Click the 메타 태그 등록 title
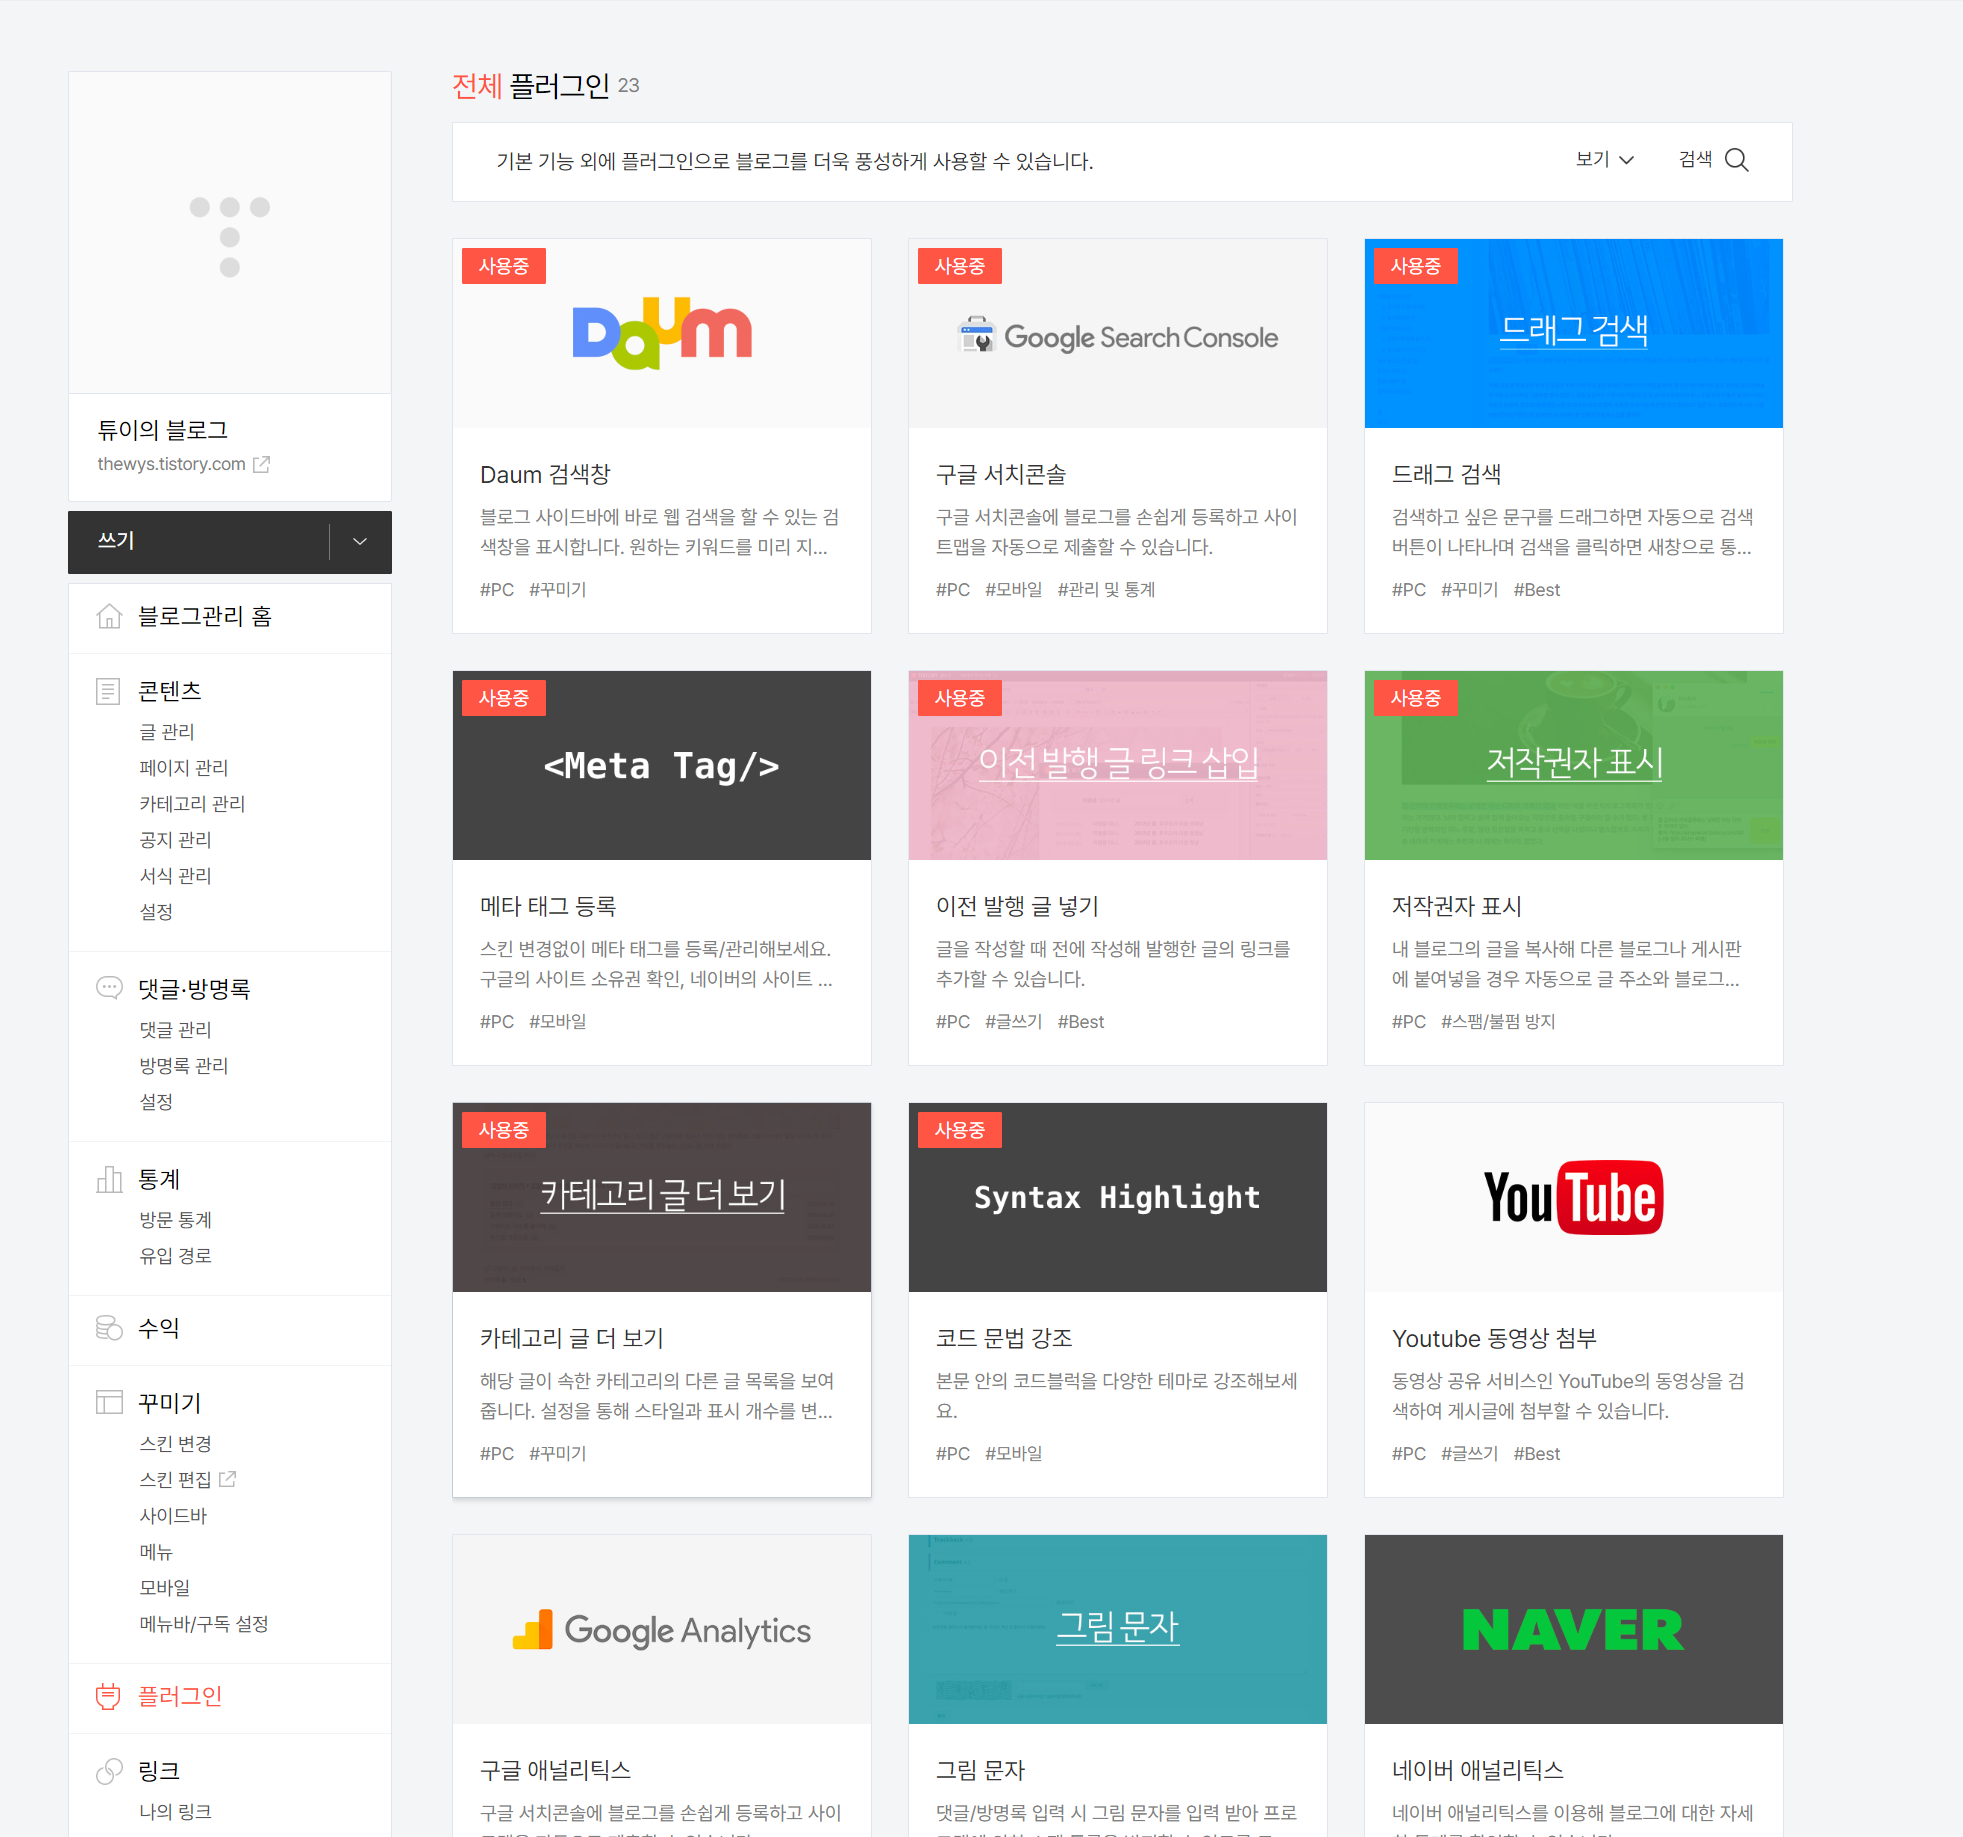 pos(548,906)
